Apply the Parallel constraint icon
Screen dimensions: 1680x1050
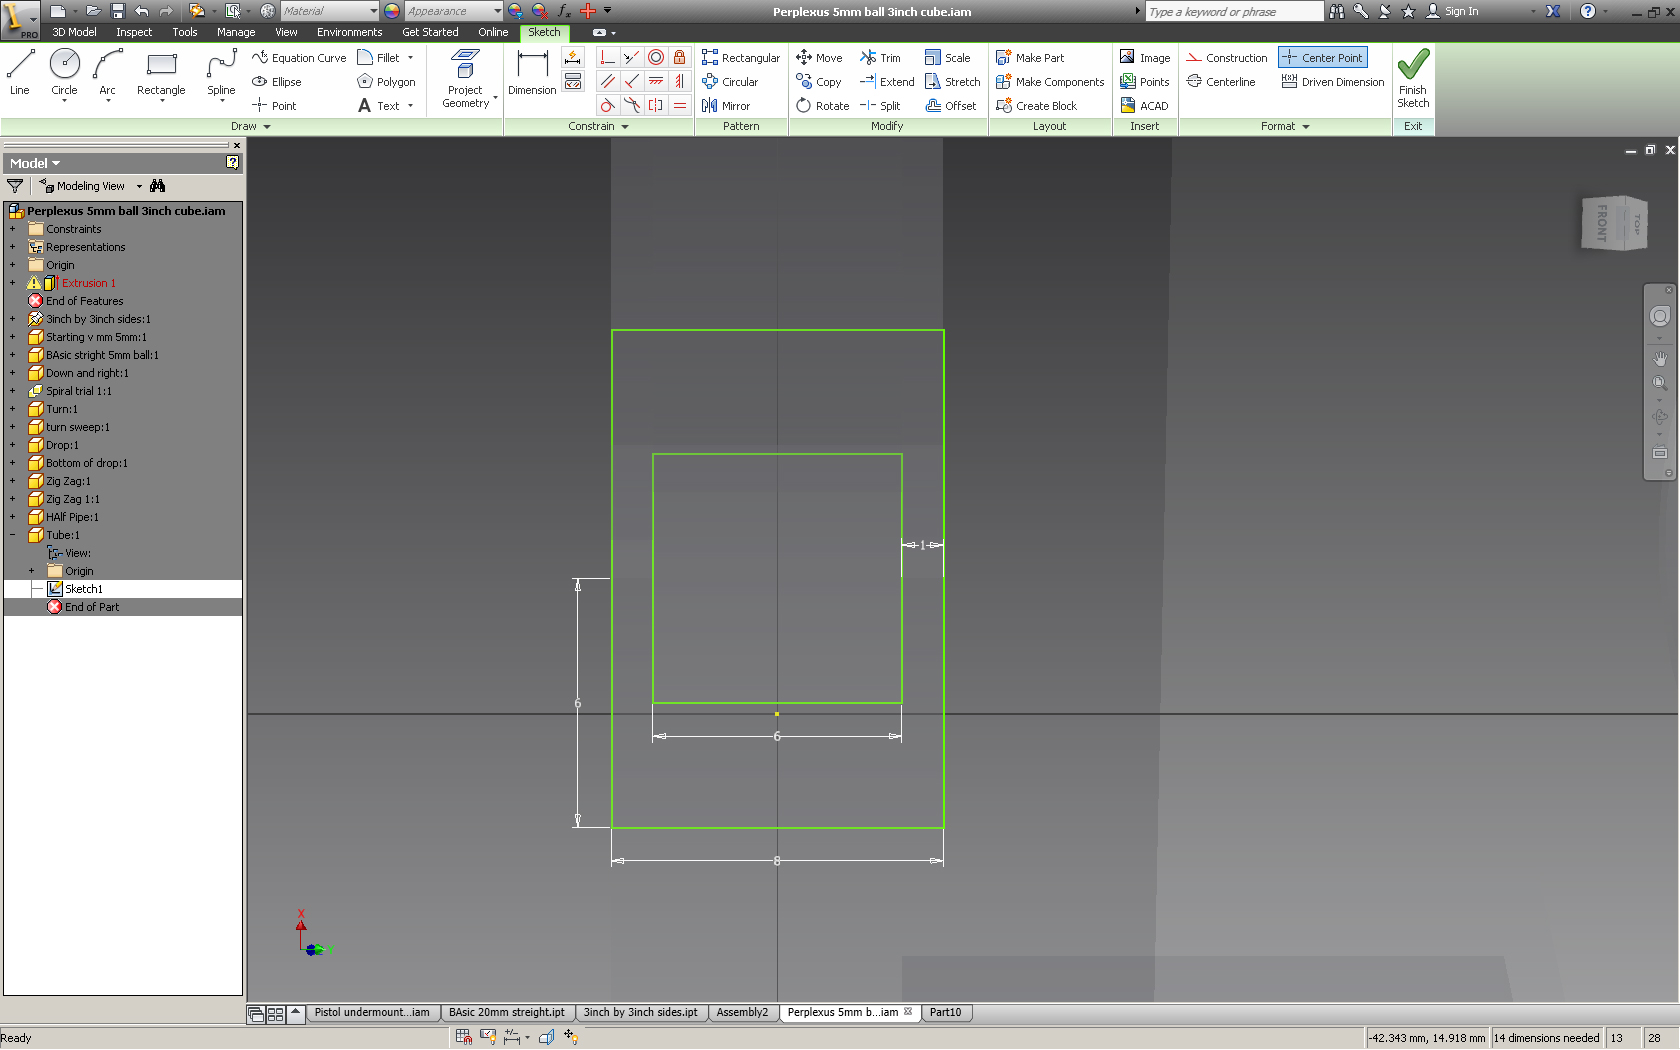(607, 82)
